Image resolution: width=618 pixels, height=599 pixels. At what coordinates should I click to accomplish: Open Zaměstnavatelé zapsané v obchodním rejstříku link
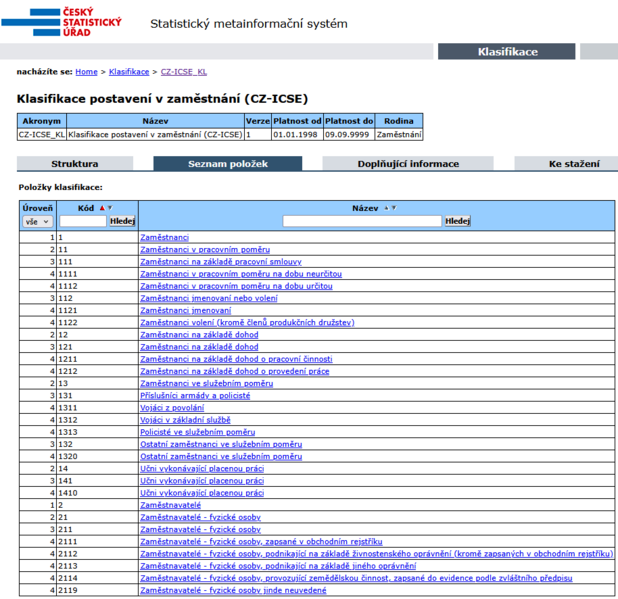(261, 542)
